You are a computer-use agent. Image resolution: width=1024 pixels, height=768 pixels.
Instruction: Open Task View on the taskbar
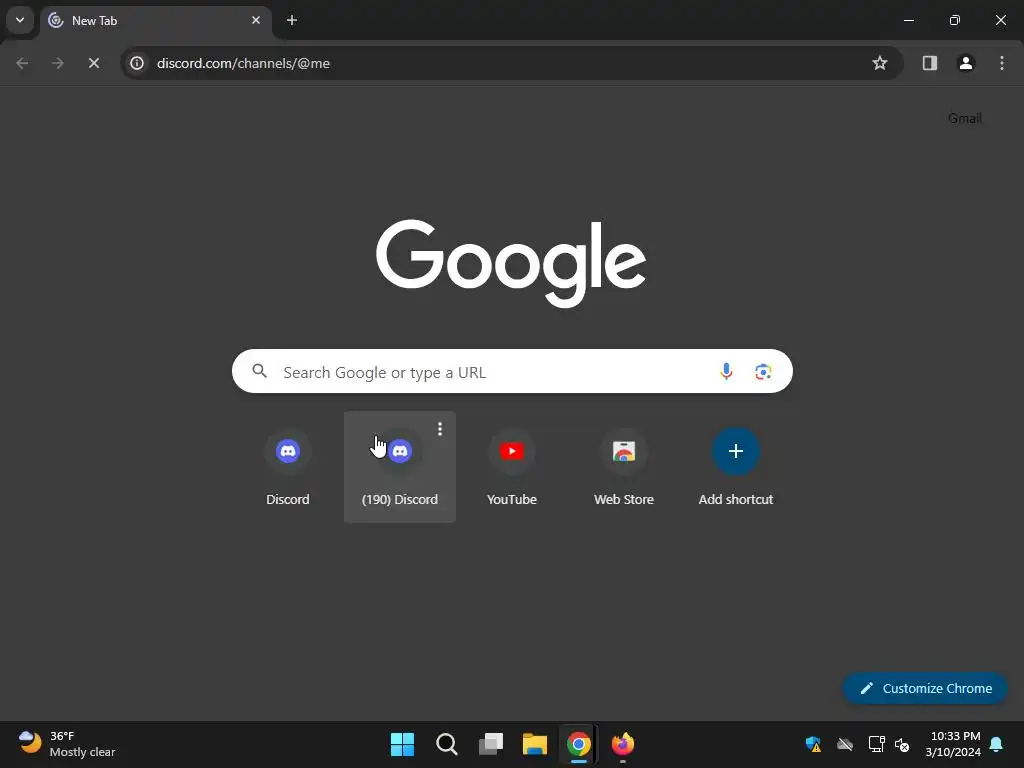coord(491,744)
